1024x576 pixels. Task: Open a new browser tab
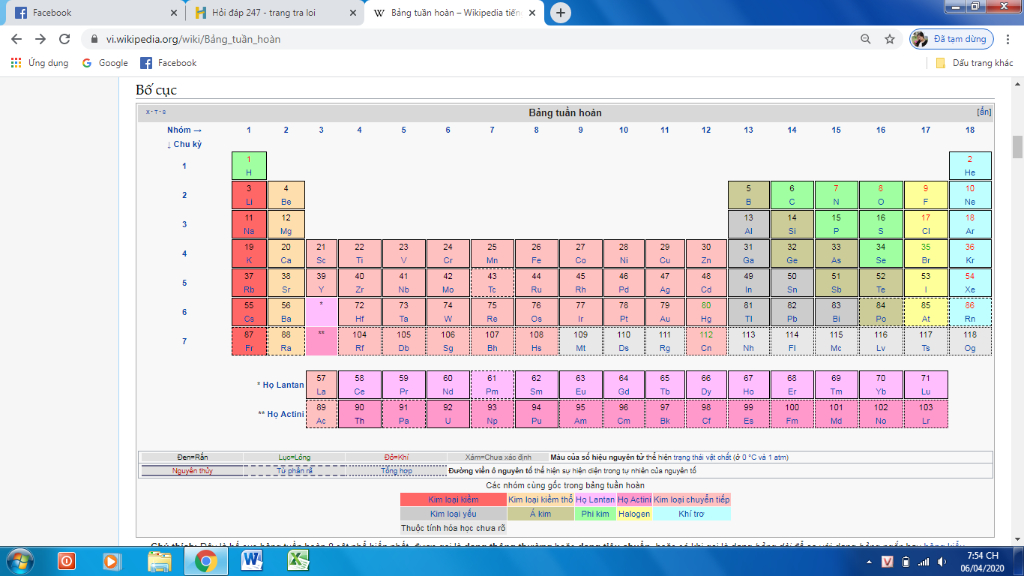tap(560, 12)
